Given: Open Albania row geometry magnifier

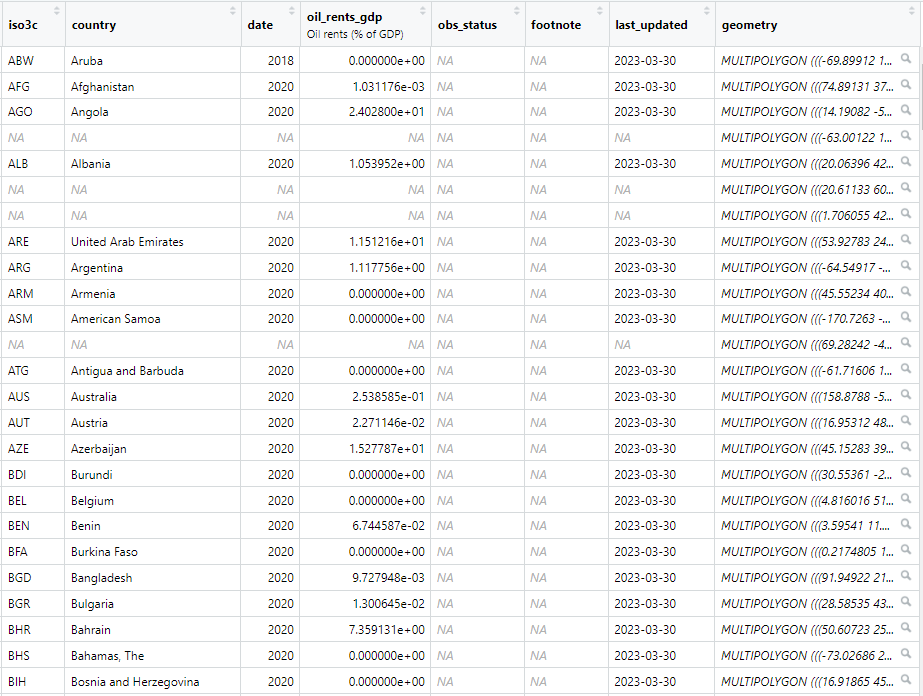Looking at the screenshot, I should (x=906, y=163).
